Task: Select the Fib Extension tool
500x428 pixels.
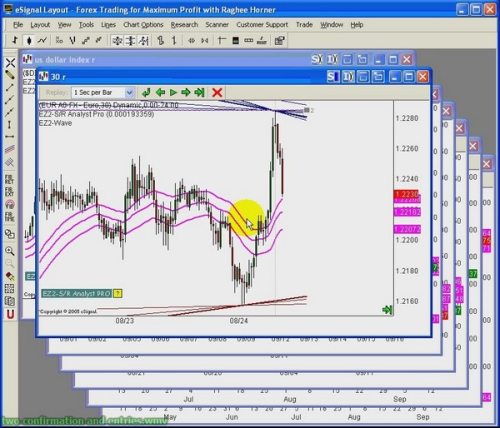Action: [9, 191]
